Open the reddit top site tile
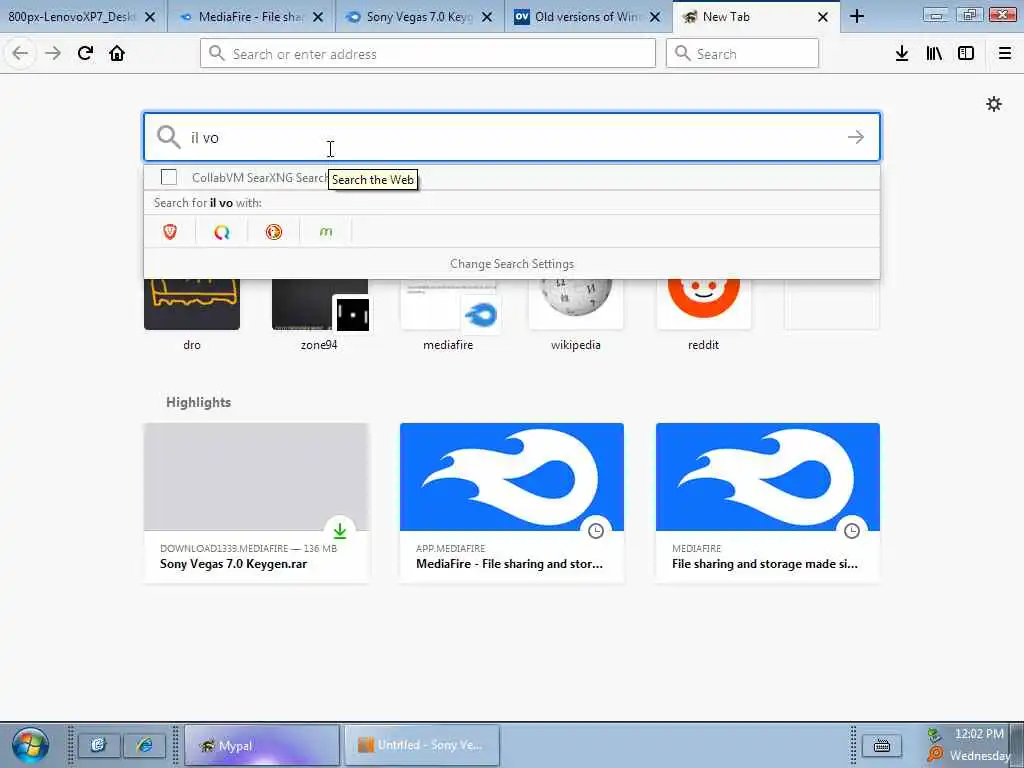Screen dimensions: 1024x768 point(703,316)
